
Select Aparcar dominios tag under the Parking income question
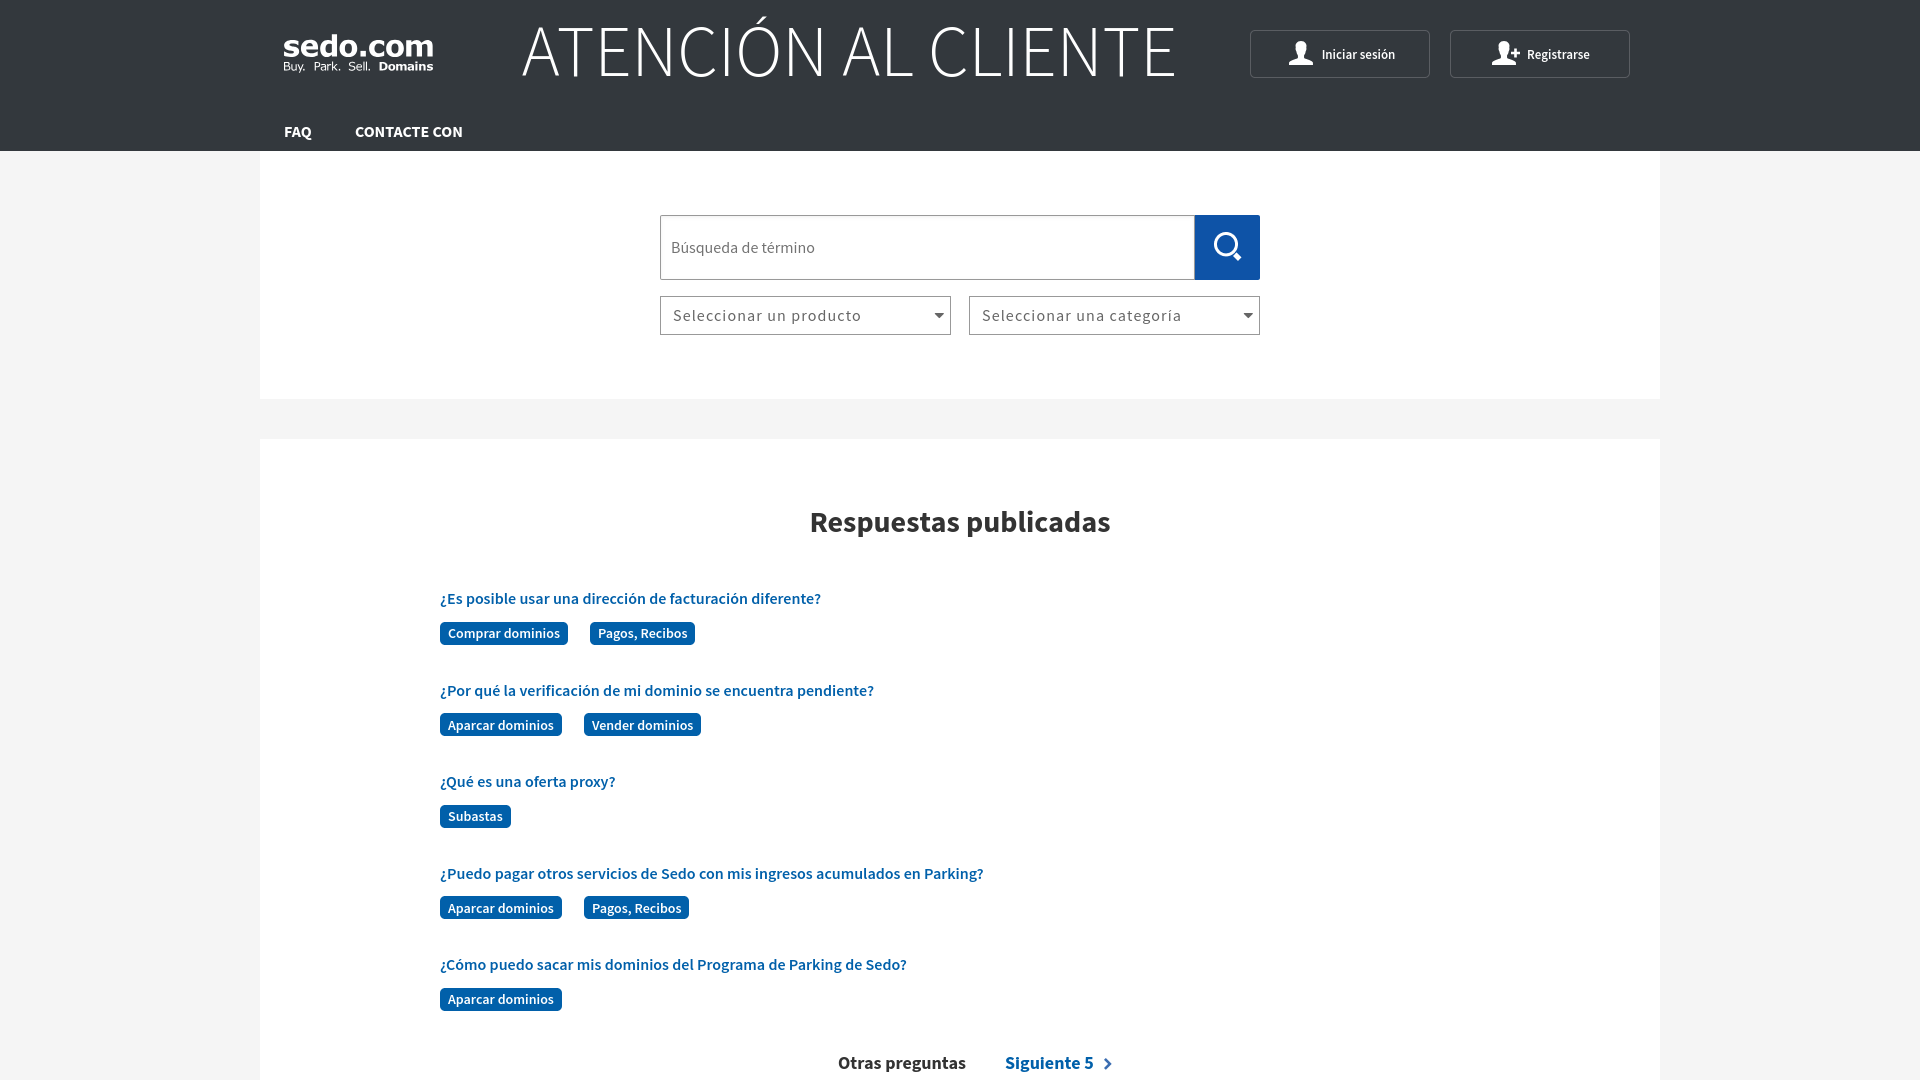pyautogui.click(x=501, y=908)
